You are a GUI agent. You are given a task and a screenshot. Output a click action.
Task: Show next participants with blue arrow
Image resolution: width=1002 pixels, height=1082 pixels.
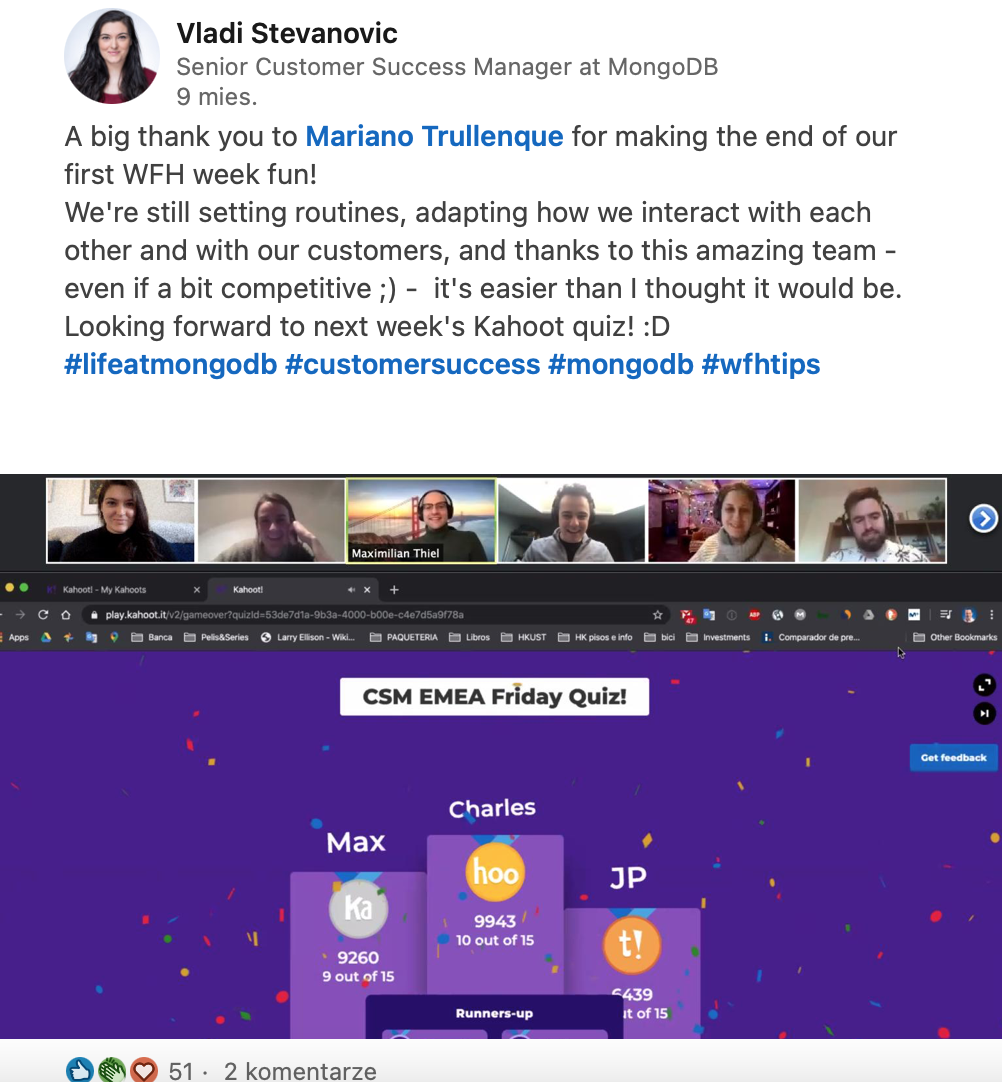pos(983,519)
